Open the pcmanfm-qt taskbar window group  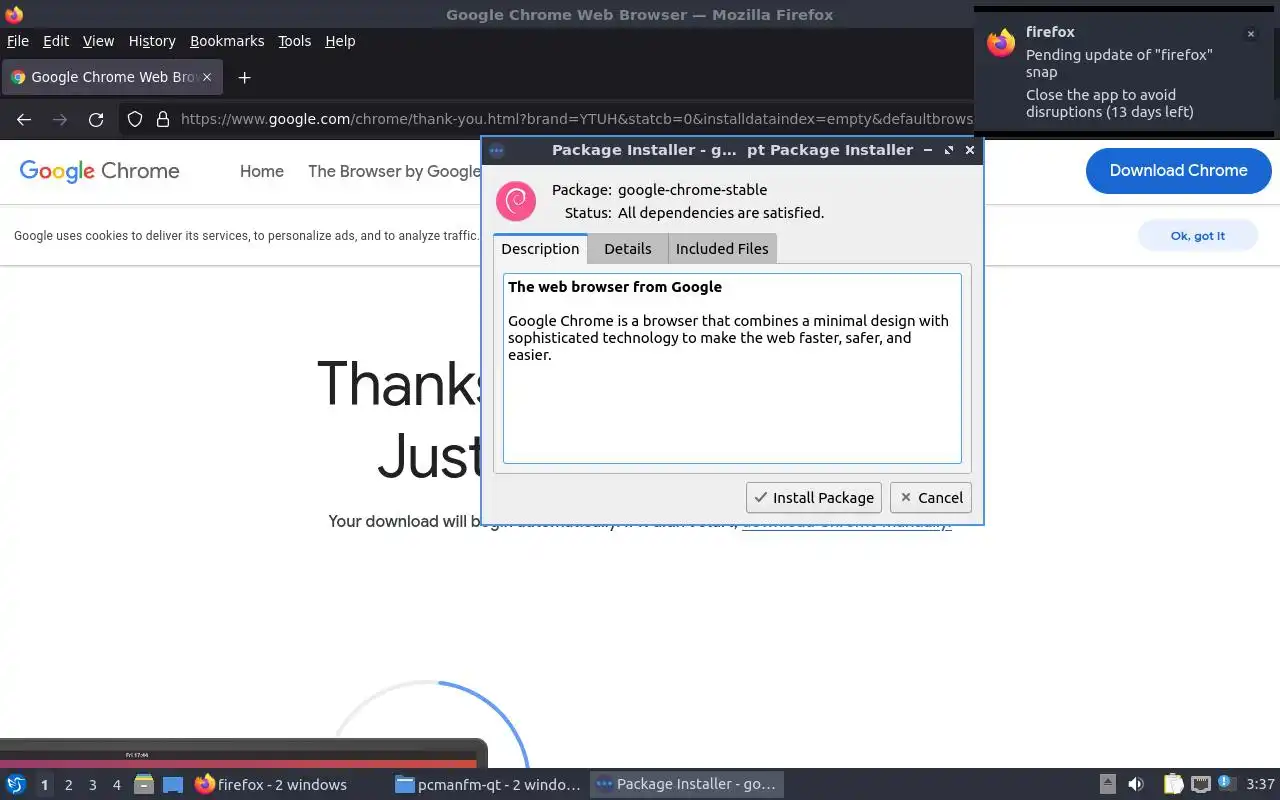coord(488,784)
